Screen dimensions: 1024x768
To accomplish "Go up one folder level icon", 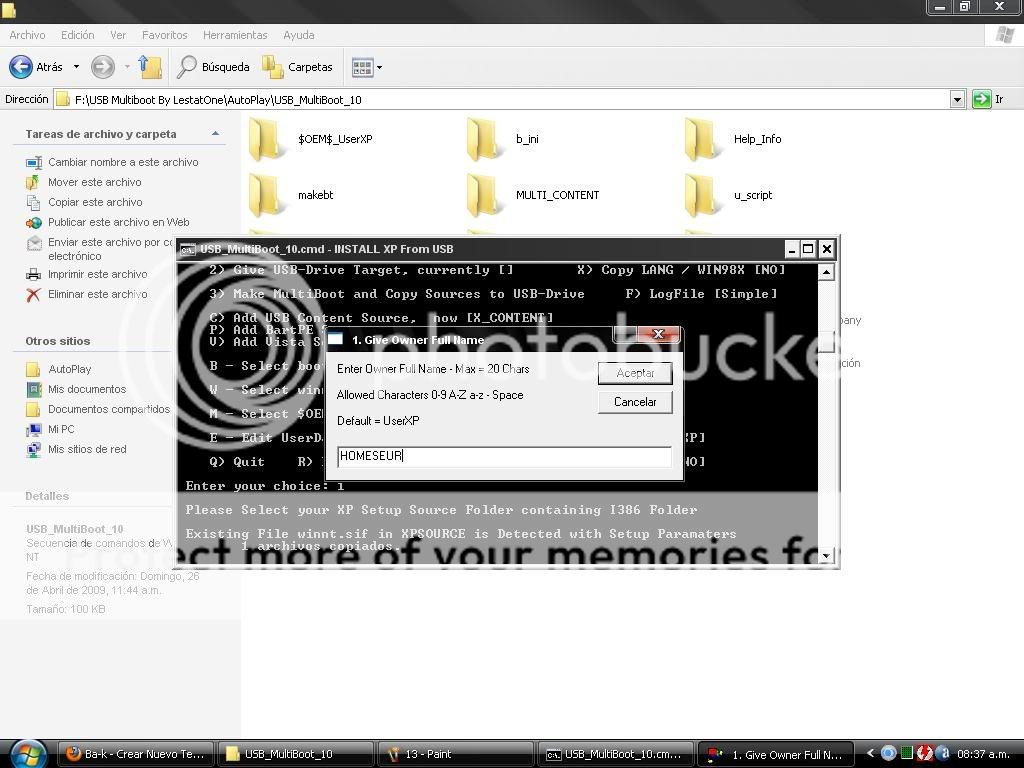I will (x=150, y=67).
